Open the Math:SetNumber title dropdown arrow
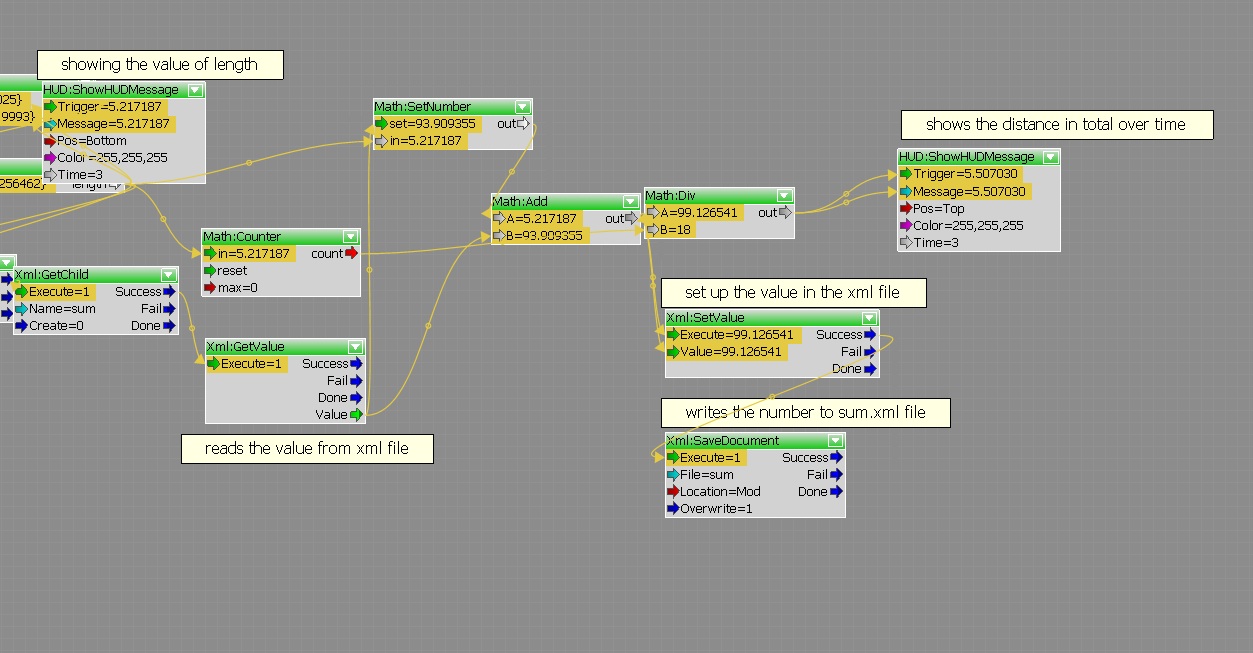The image size is (1253, 653). pyautogui.click(x=522, y=107)
